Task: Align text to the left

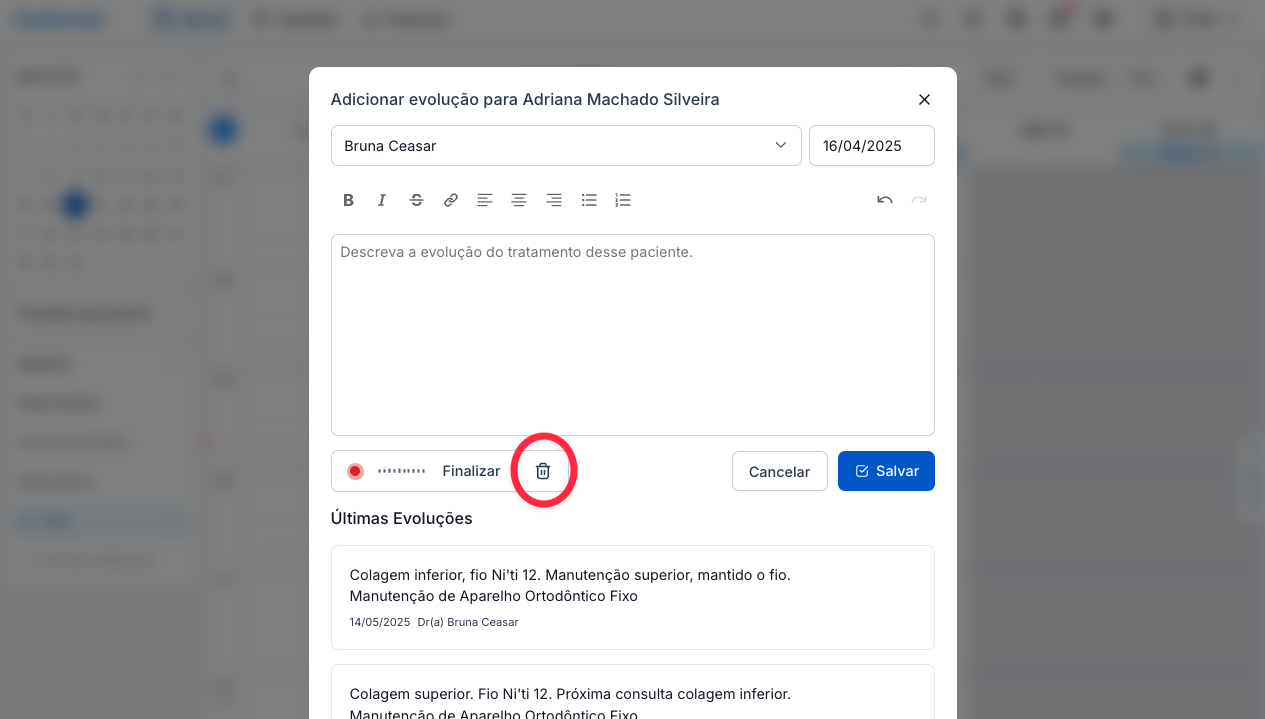Action: click(x=485, y=200)
